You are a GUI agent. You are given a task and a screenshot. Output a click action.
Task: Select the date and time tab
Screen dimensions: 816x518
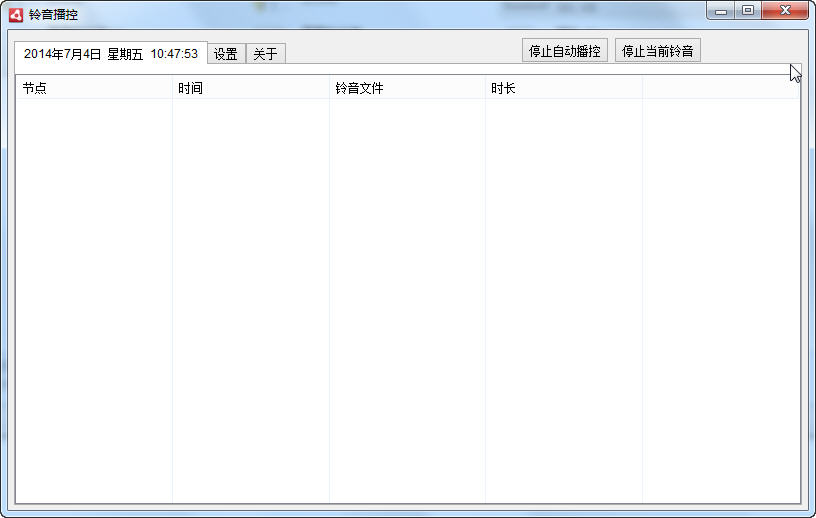(110, 54)
